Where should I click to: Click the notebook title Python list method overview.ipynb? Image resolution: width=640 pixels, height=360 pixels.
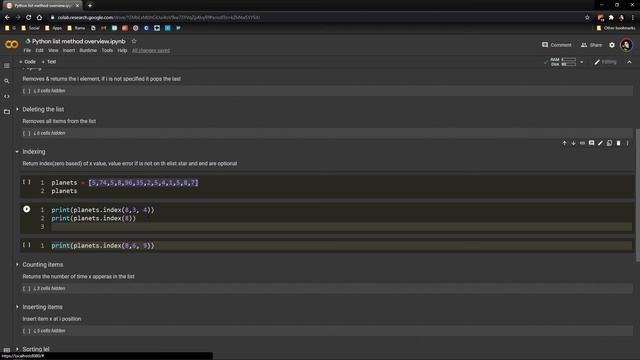(x=78, y=41)
